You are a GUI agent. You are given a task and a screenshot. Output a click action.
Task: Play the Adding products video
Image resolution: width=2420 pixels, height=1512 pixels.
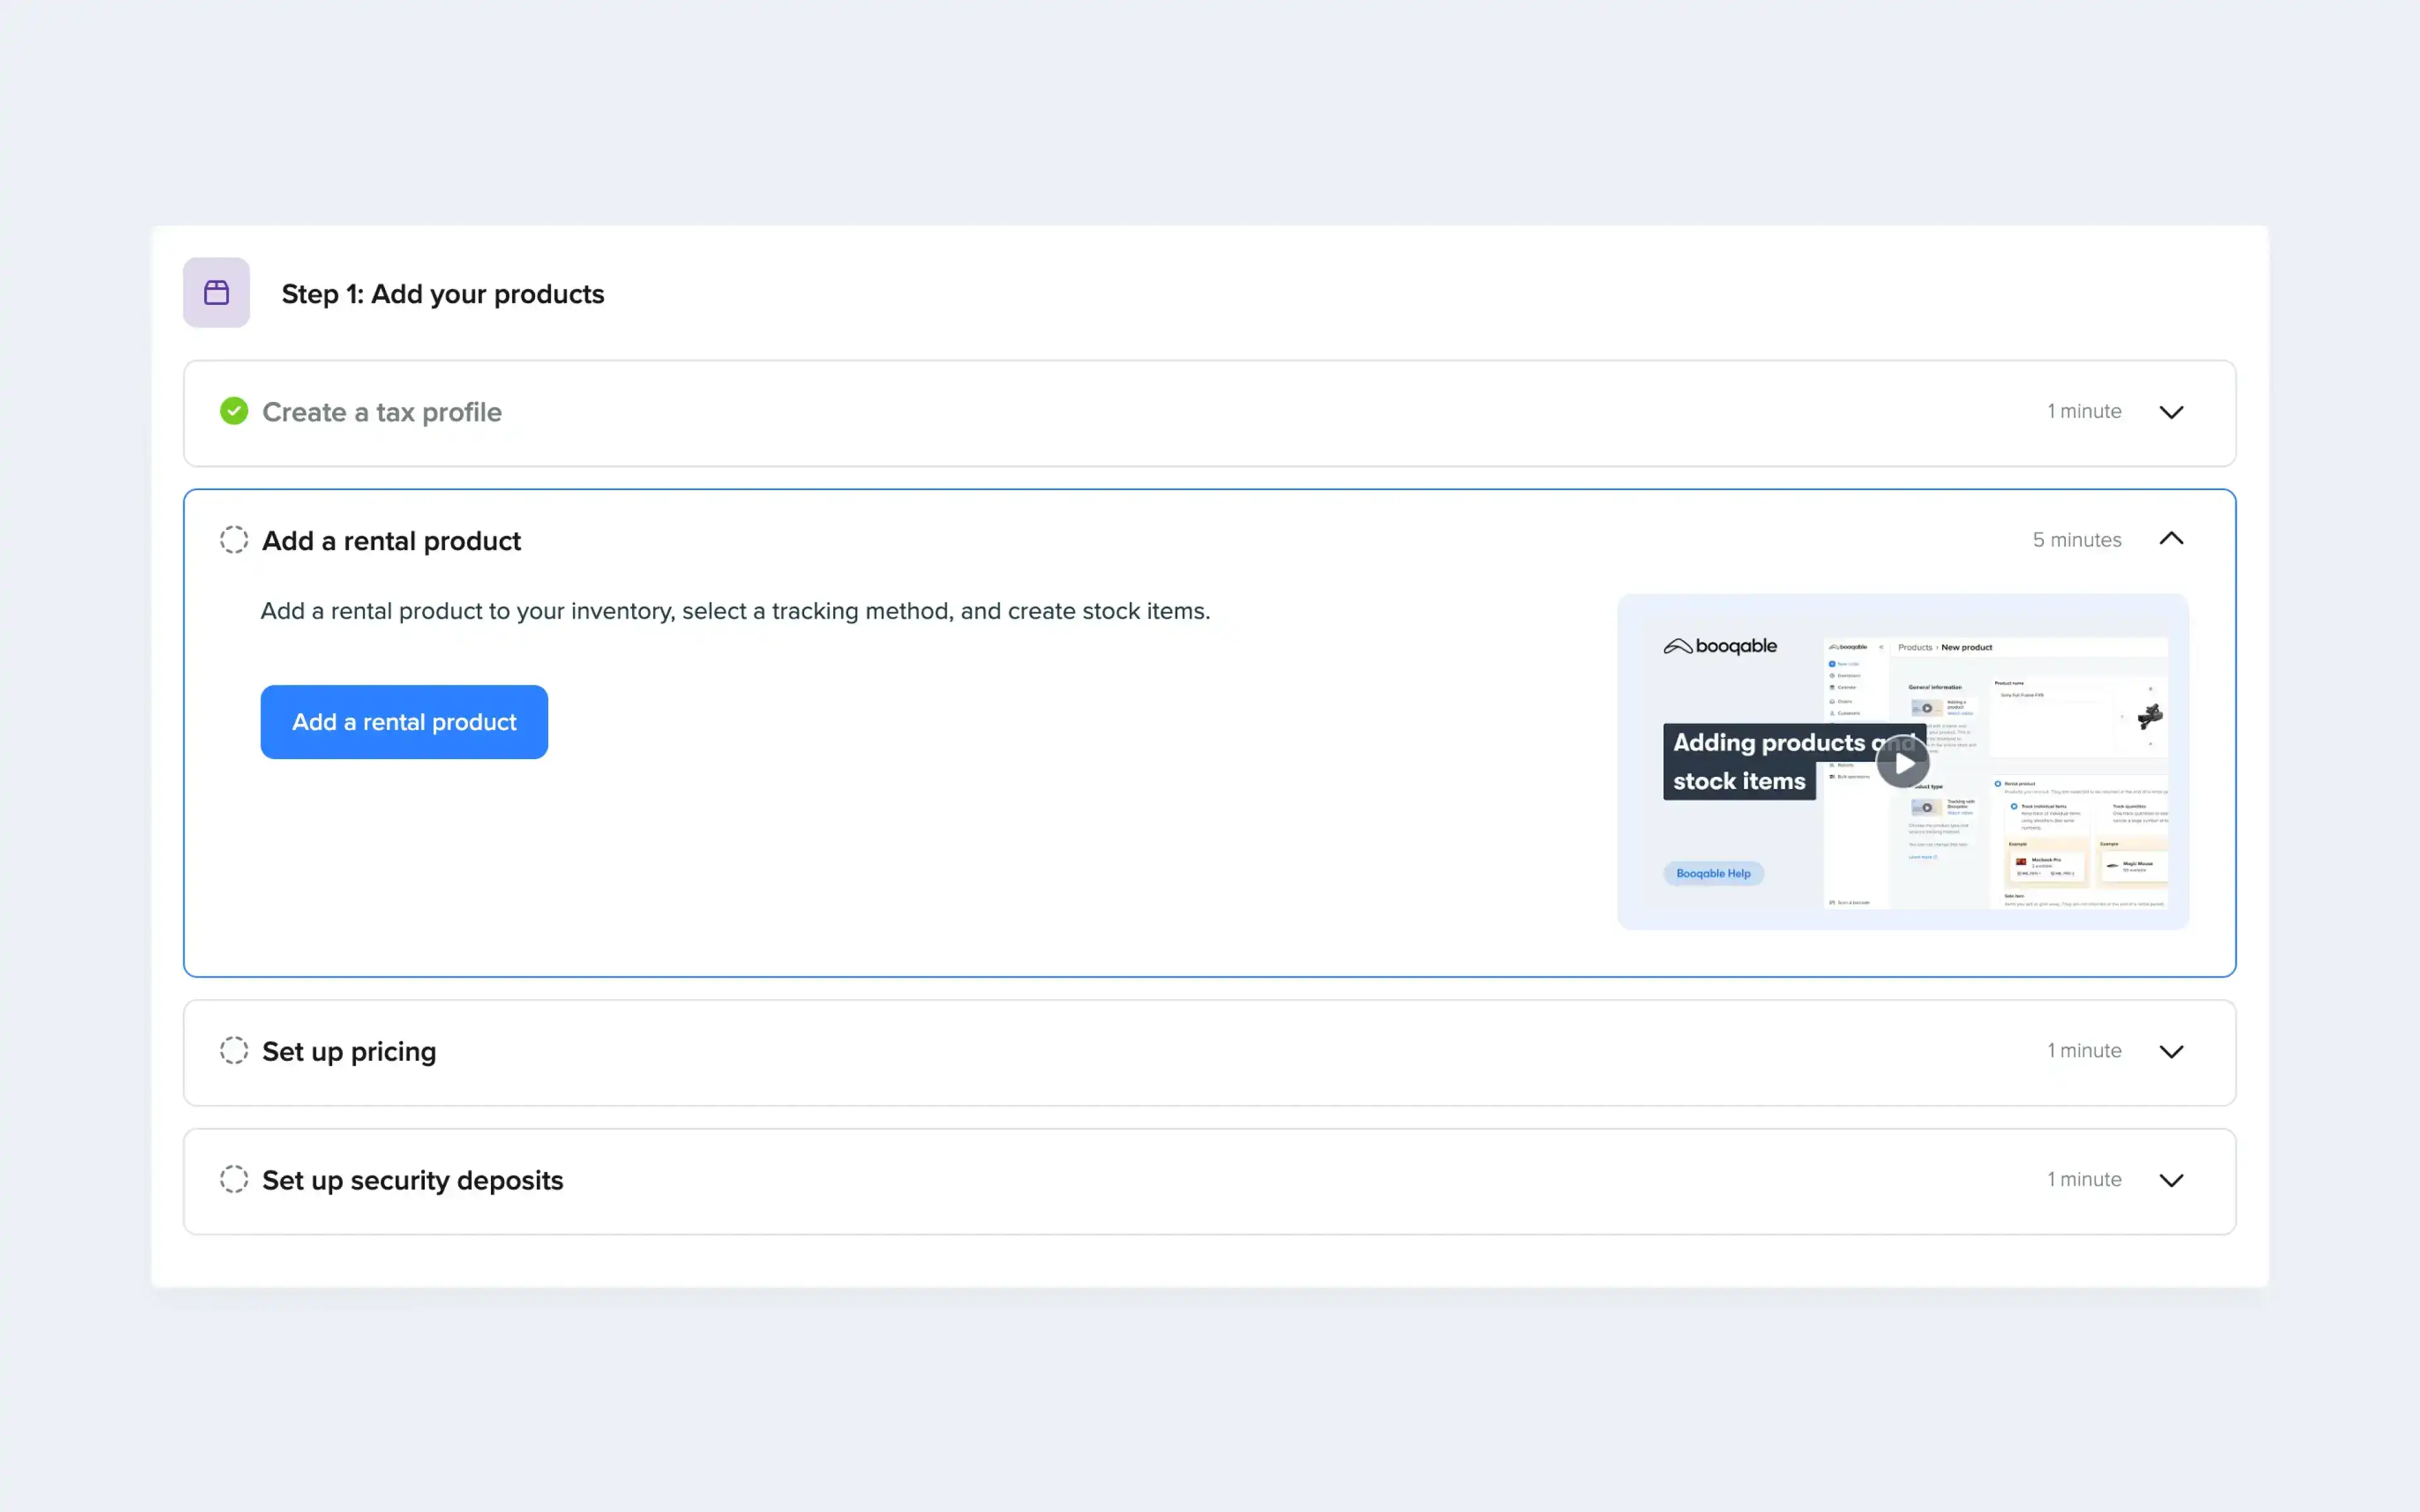(x=1902, y=764)
